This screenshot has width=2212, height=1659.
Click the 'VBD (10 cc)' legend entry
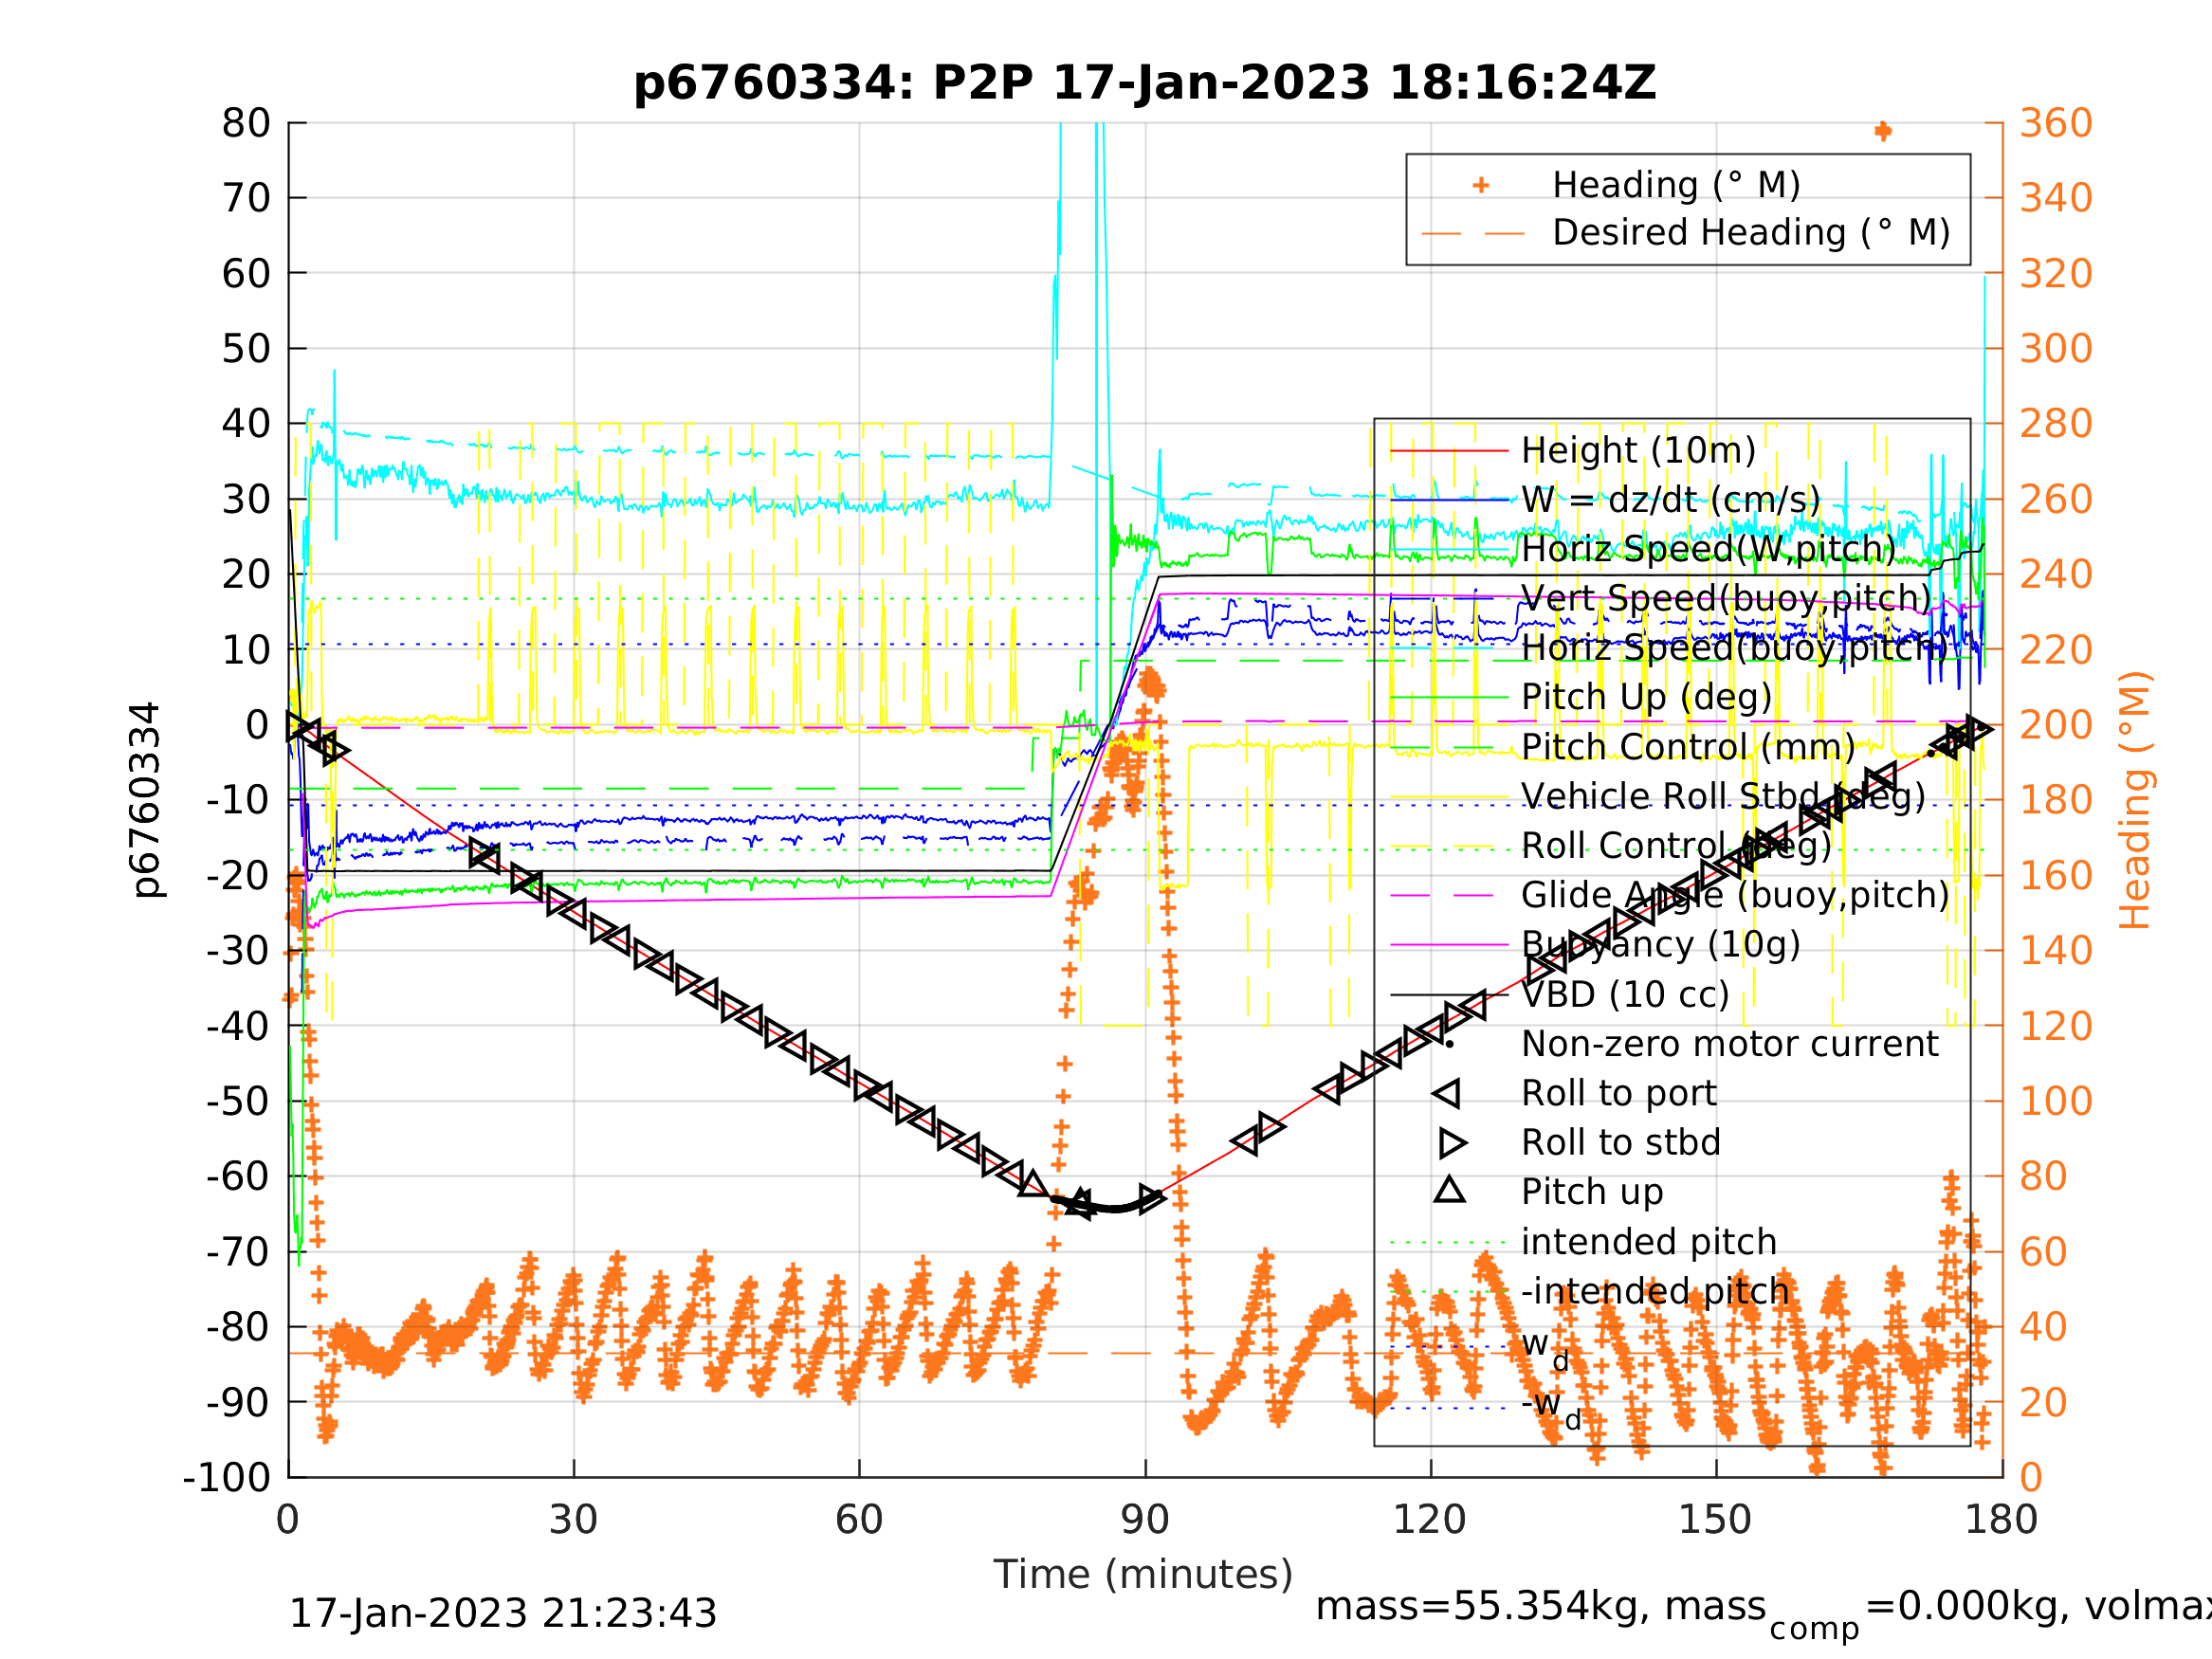(x=1625, y=994)
